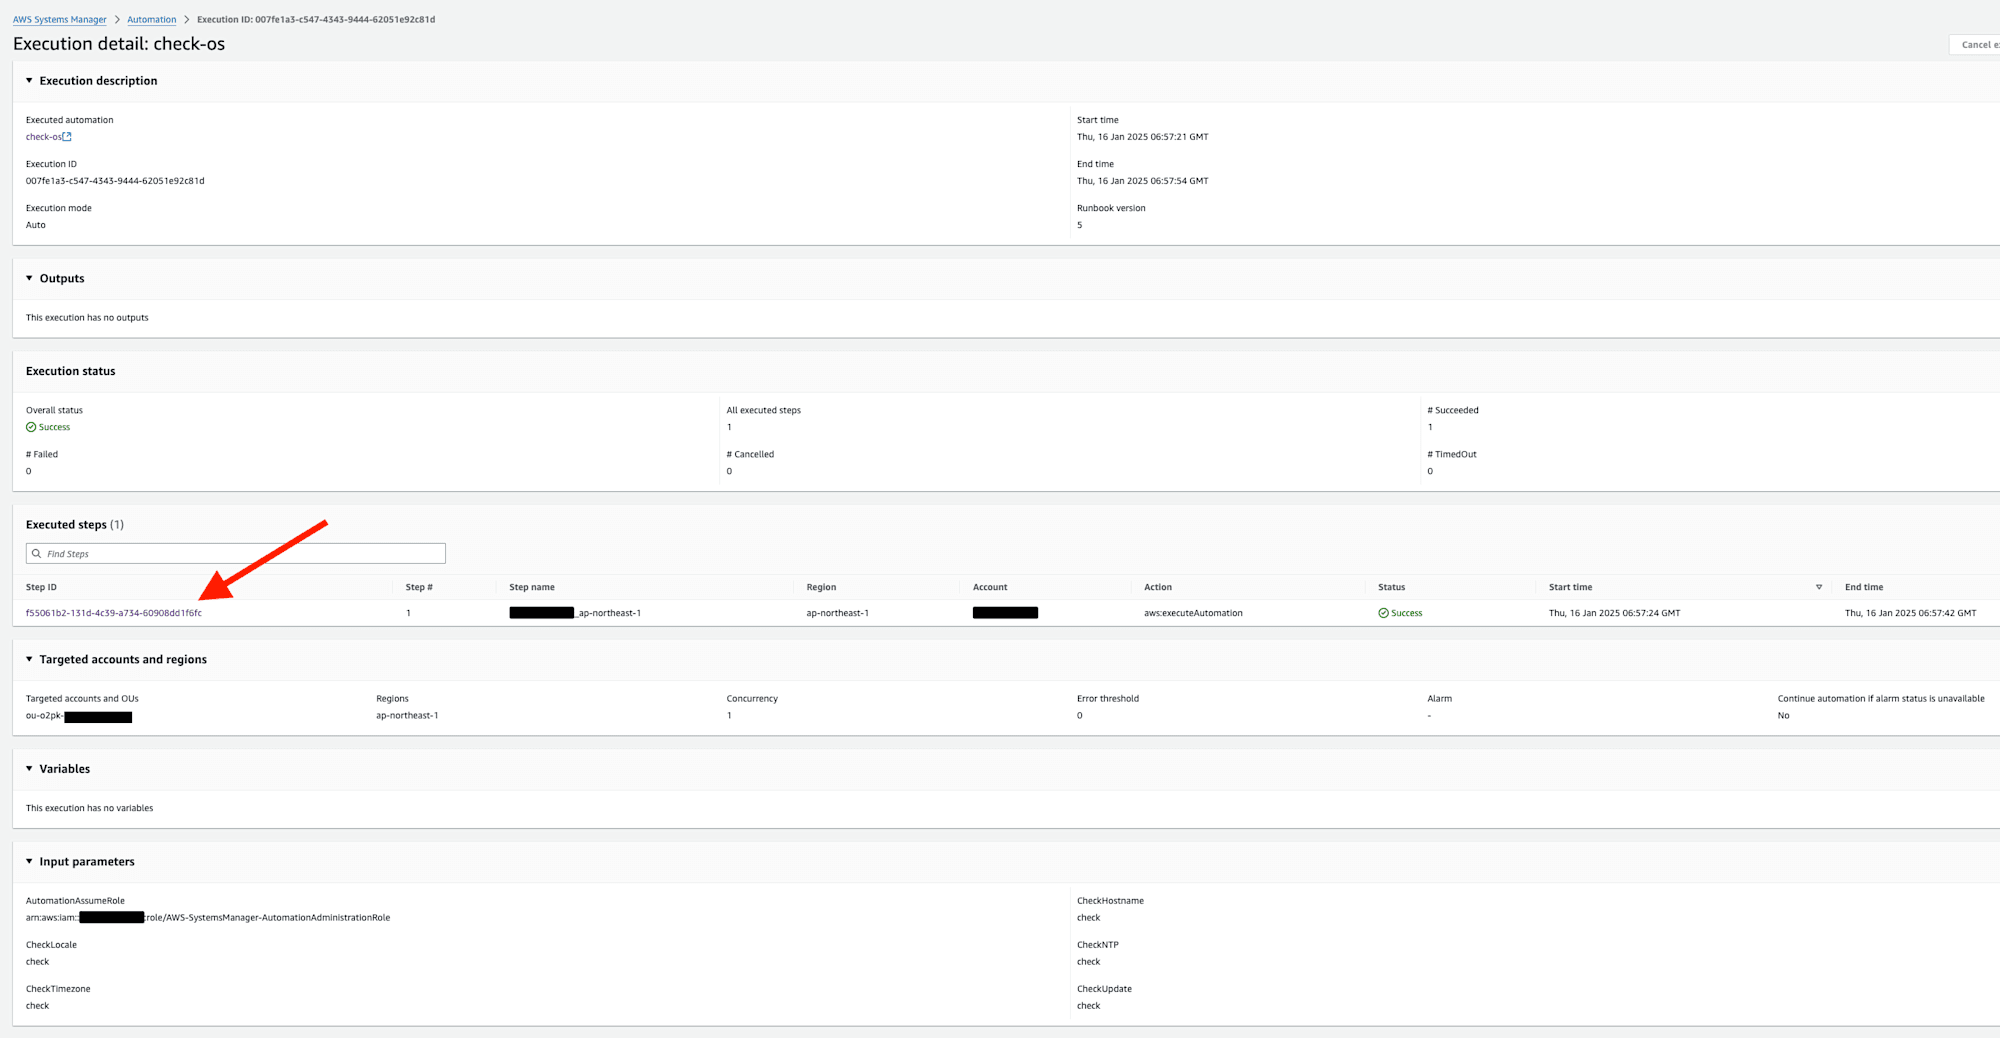2000x1038 pixels.
Task: Click the CheckNTP parameter label
Action: 1098,945
